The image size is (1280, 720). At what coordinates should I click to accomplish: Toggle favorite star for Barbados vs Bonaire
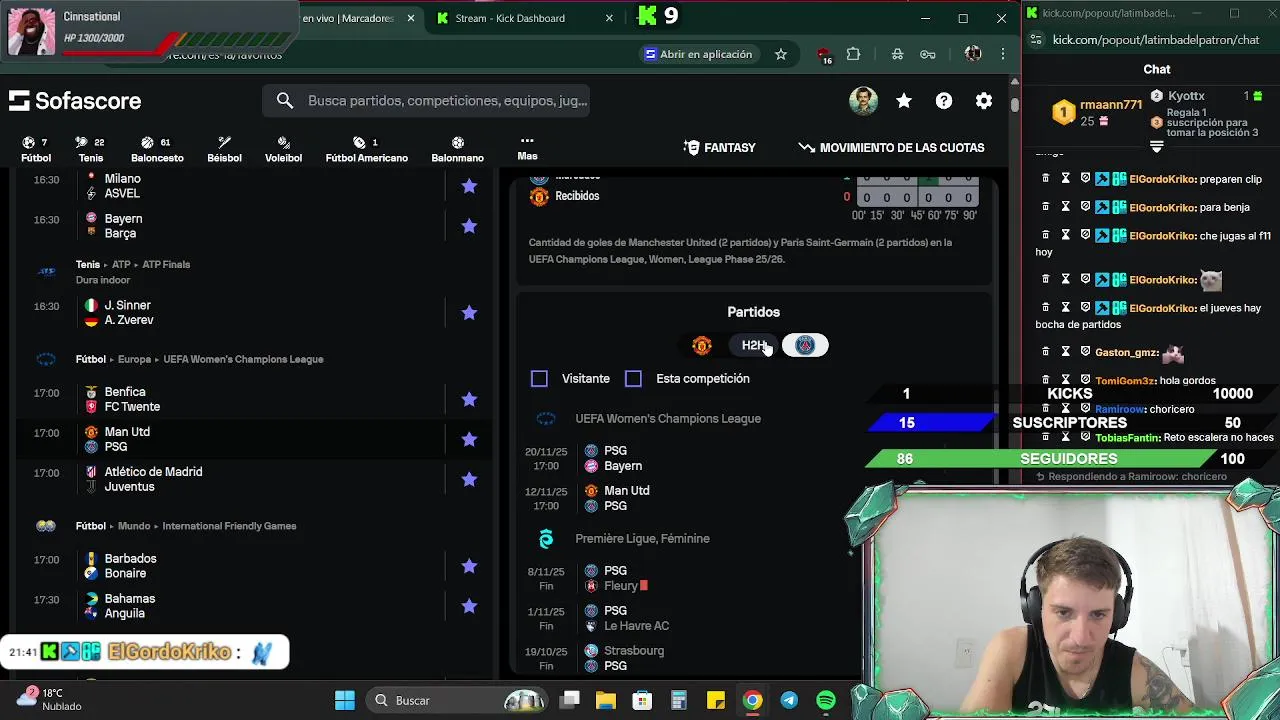(469, 566)
